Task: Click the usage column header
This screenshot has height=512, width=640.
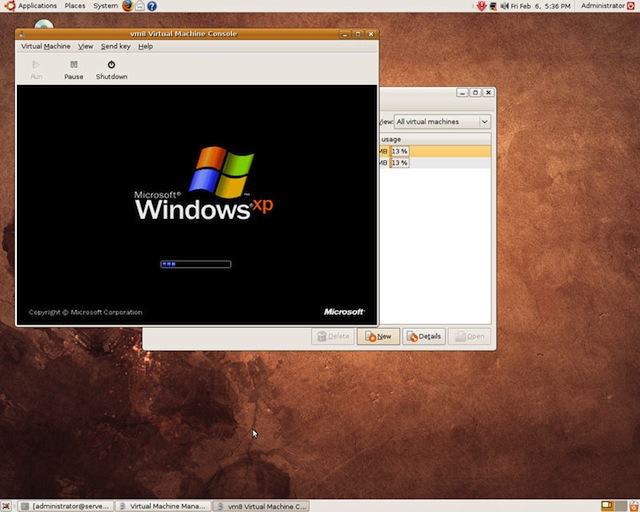Action: point(435,139)
